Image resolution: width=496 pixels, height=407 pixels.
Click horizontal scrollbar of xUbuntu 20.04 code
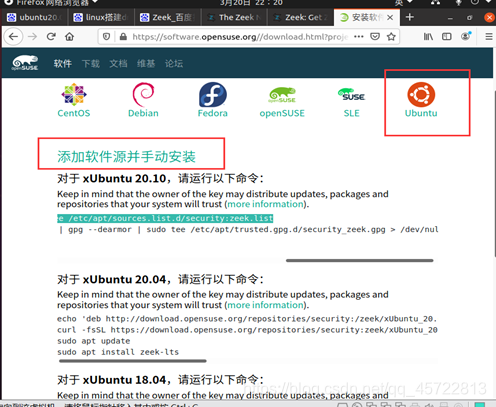133,361
